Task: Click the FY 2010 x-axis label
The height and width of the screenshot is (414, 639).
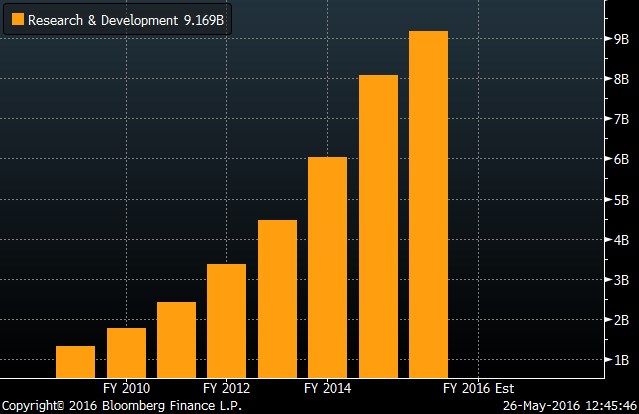Action: [126, 388]
